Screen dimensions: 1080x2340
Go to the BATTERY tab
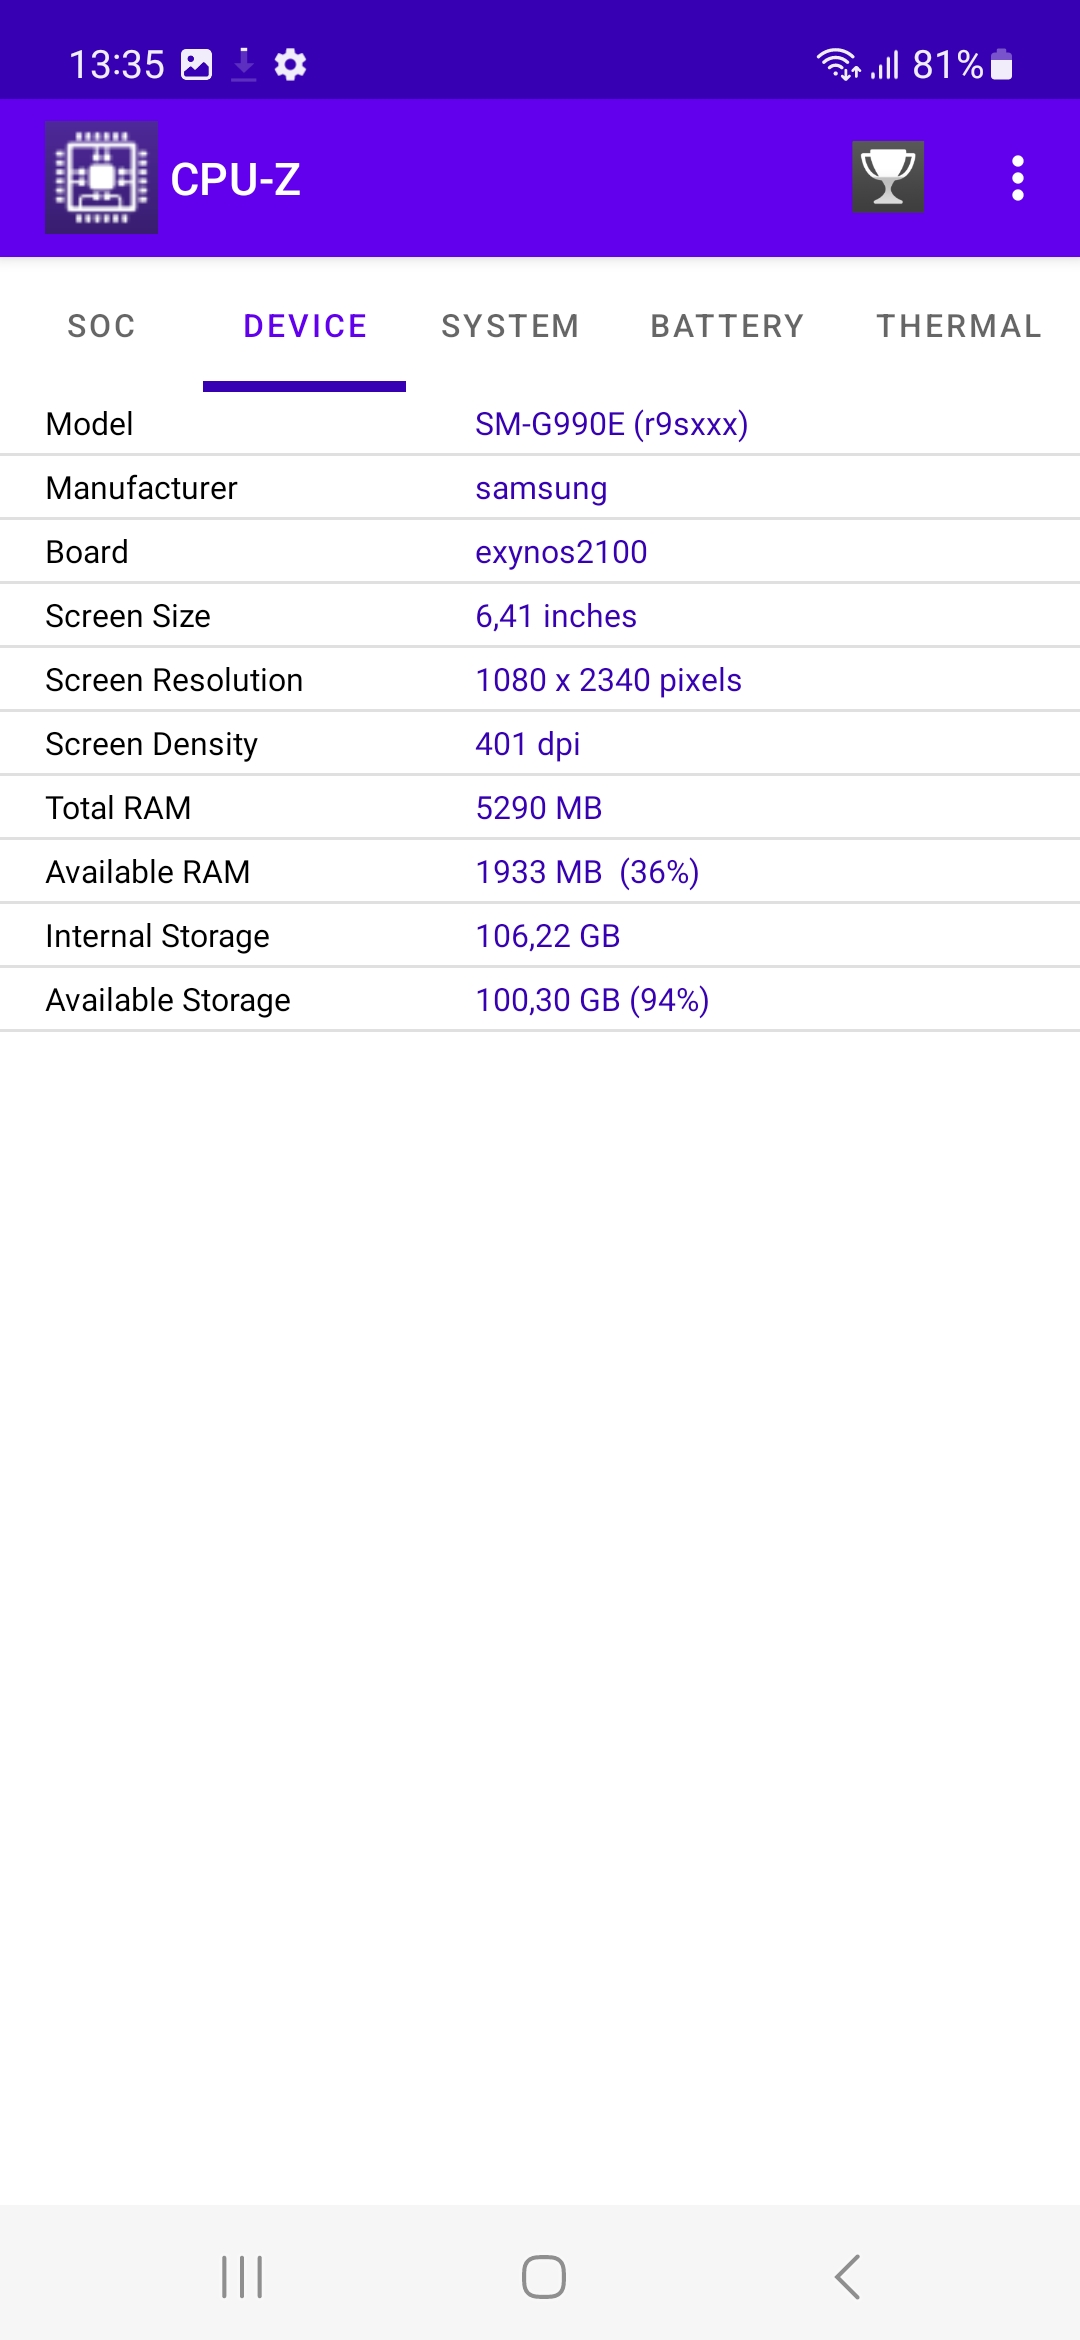727,326
